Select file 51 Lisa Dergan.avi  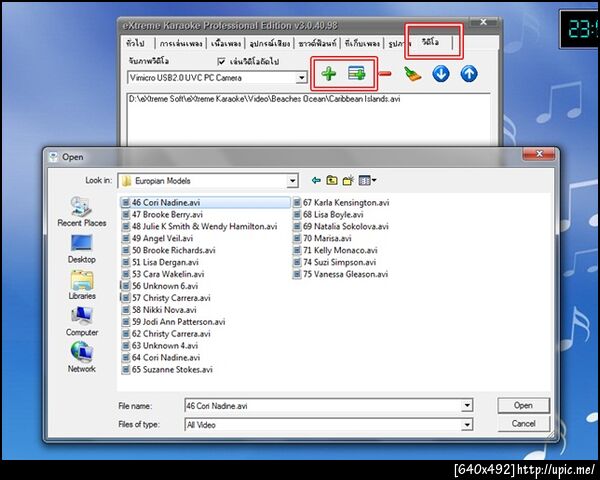point(160,262)
